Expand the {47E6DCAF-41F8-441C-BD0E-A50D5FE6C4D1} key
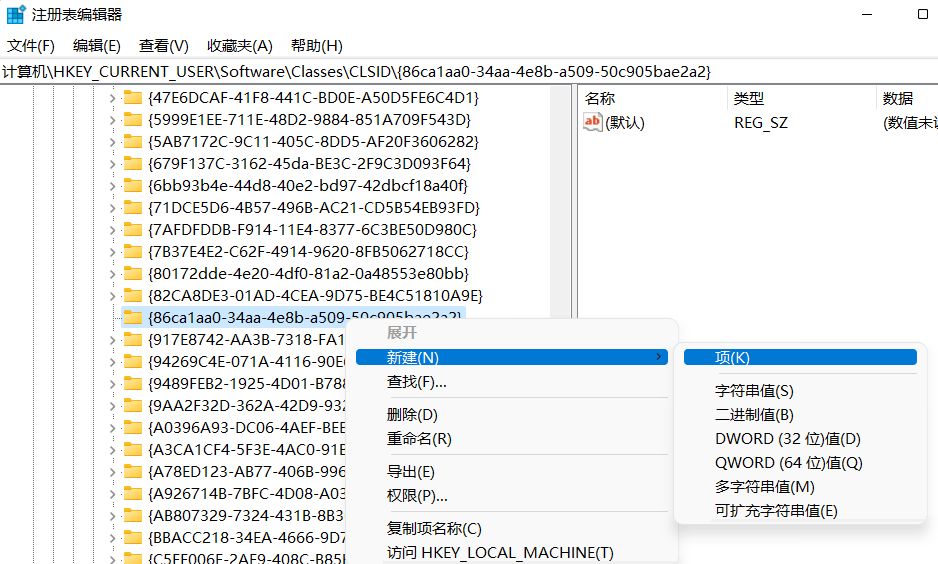Image resolution: width=938 pixels, height=564 pixels. click(112, 97)
